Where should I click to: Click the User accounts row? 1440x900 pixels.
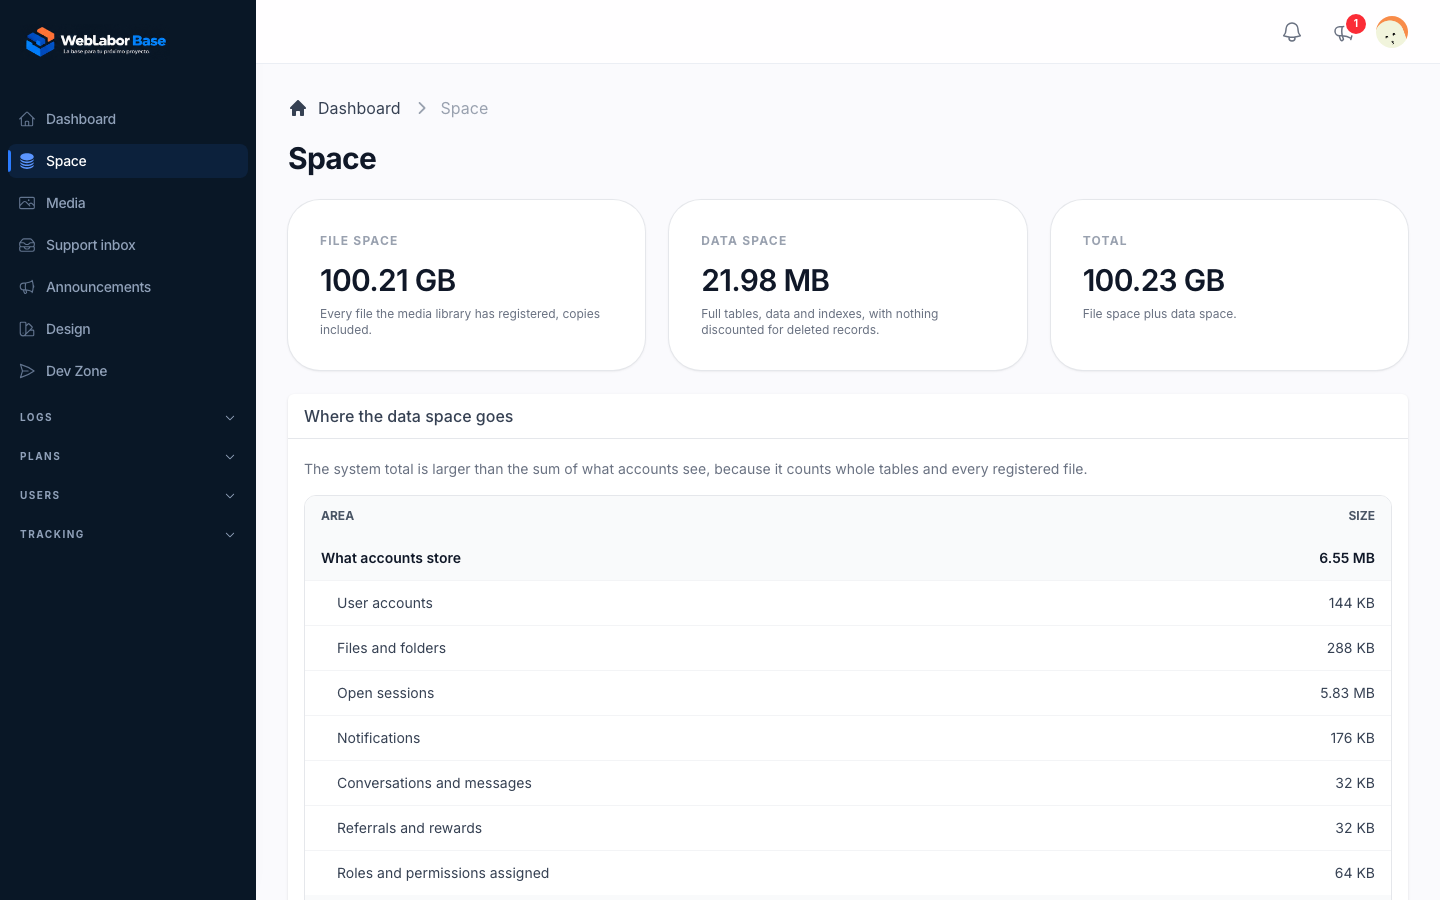click(848, 603)
